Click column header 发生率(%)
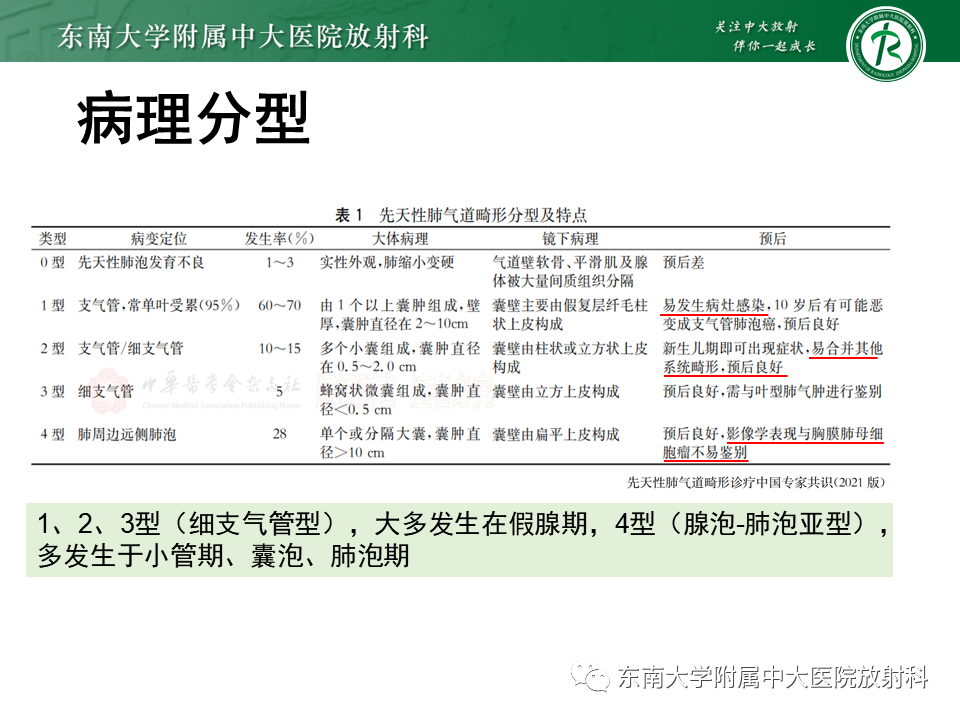Image resolution: width=960 pixels, height=720 pixels. click(x=279, y=239)
